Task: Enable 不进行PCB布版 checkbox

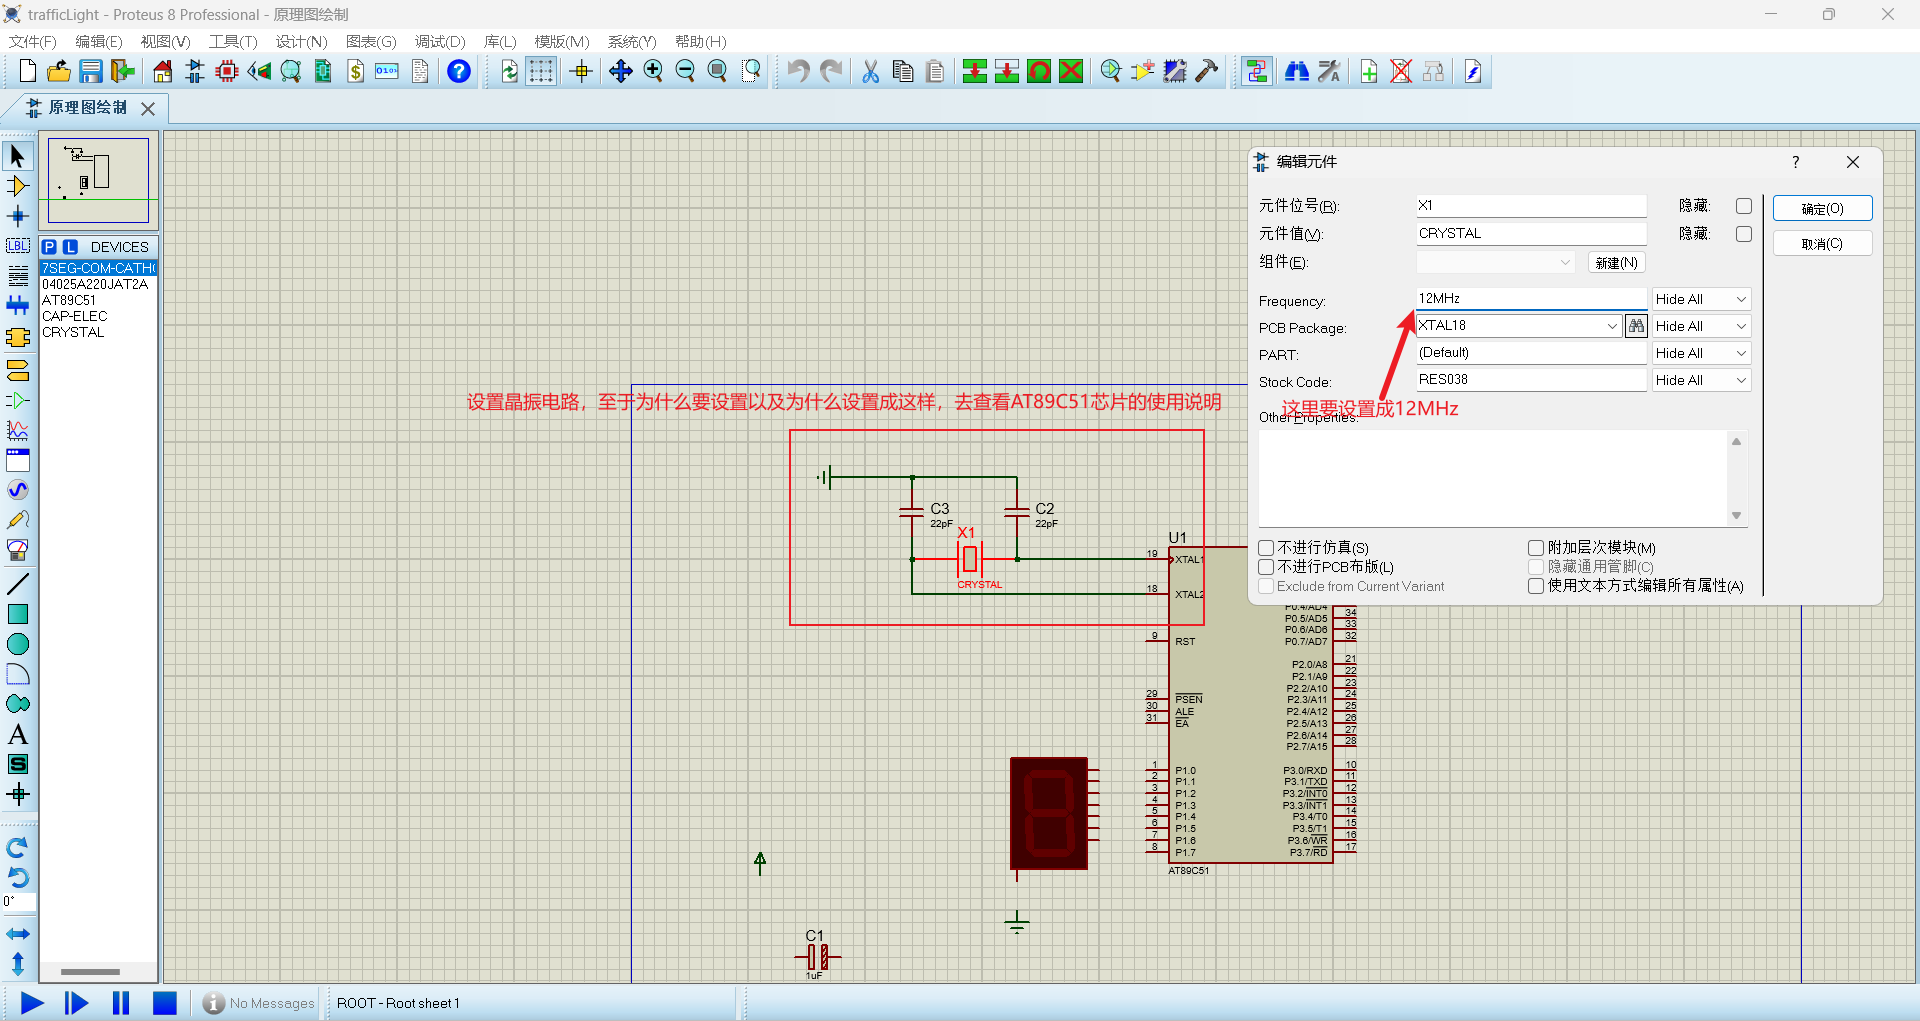Action: 1266,567
